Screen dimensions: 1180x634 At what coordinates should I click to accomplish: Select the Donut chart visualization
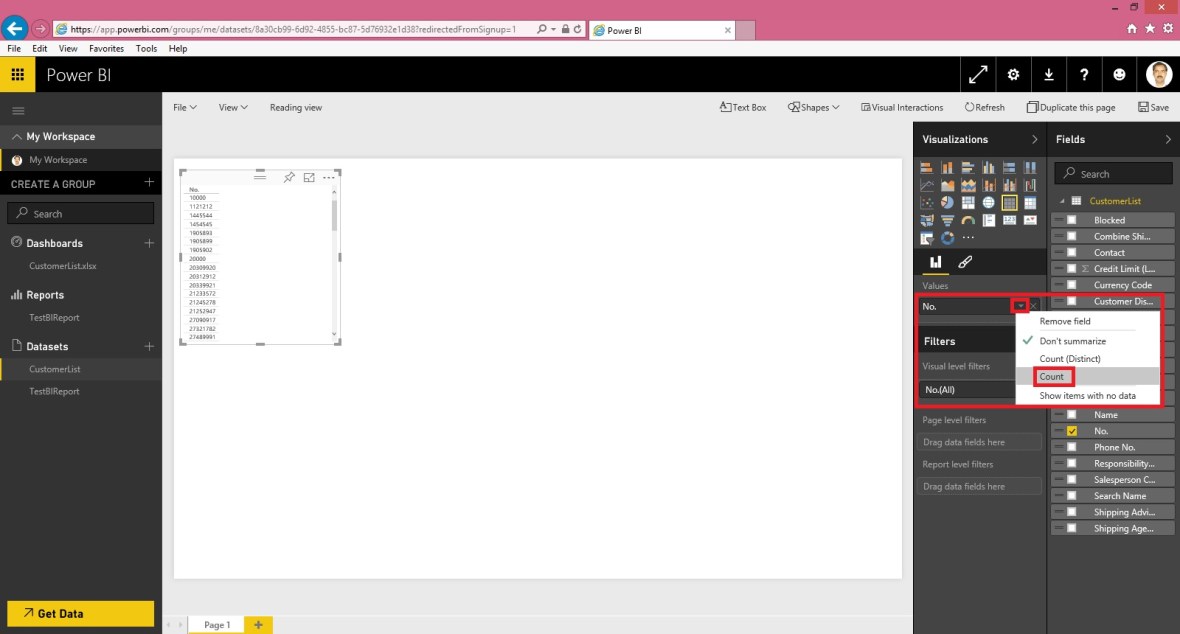[x=948, y=237]
